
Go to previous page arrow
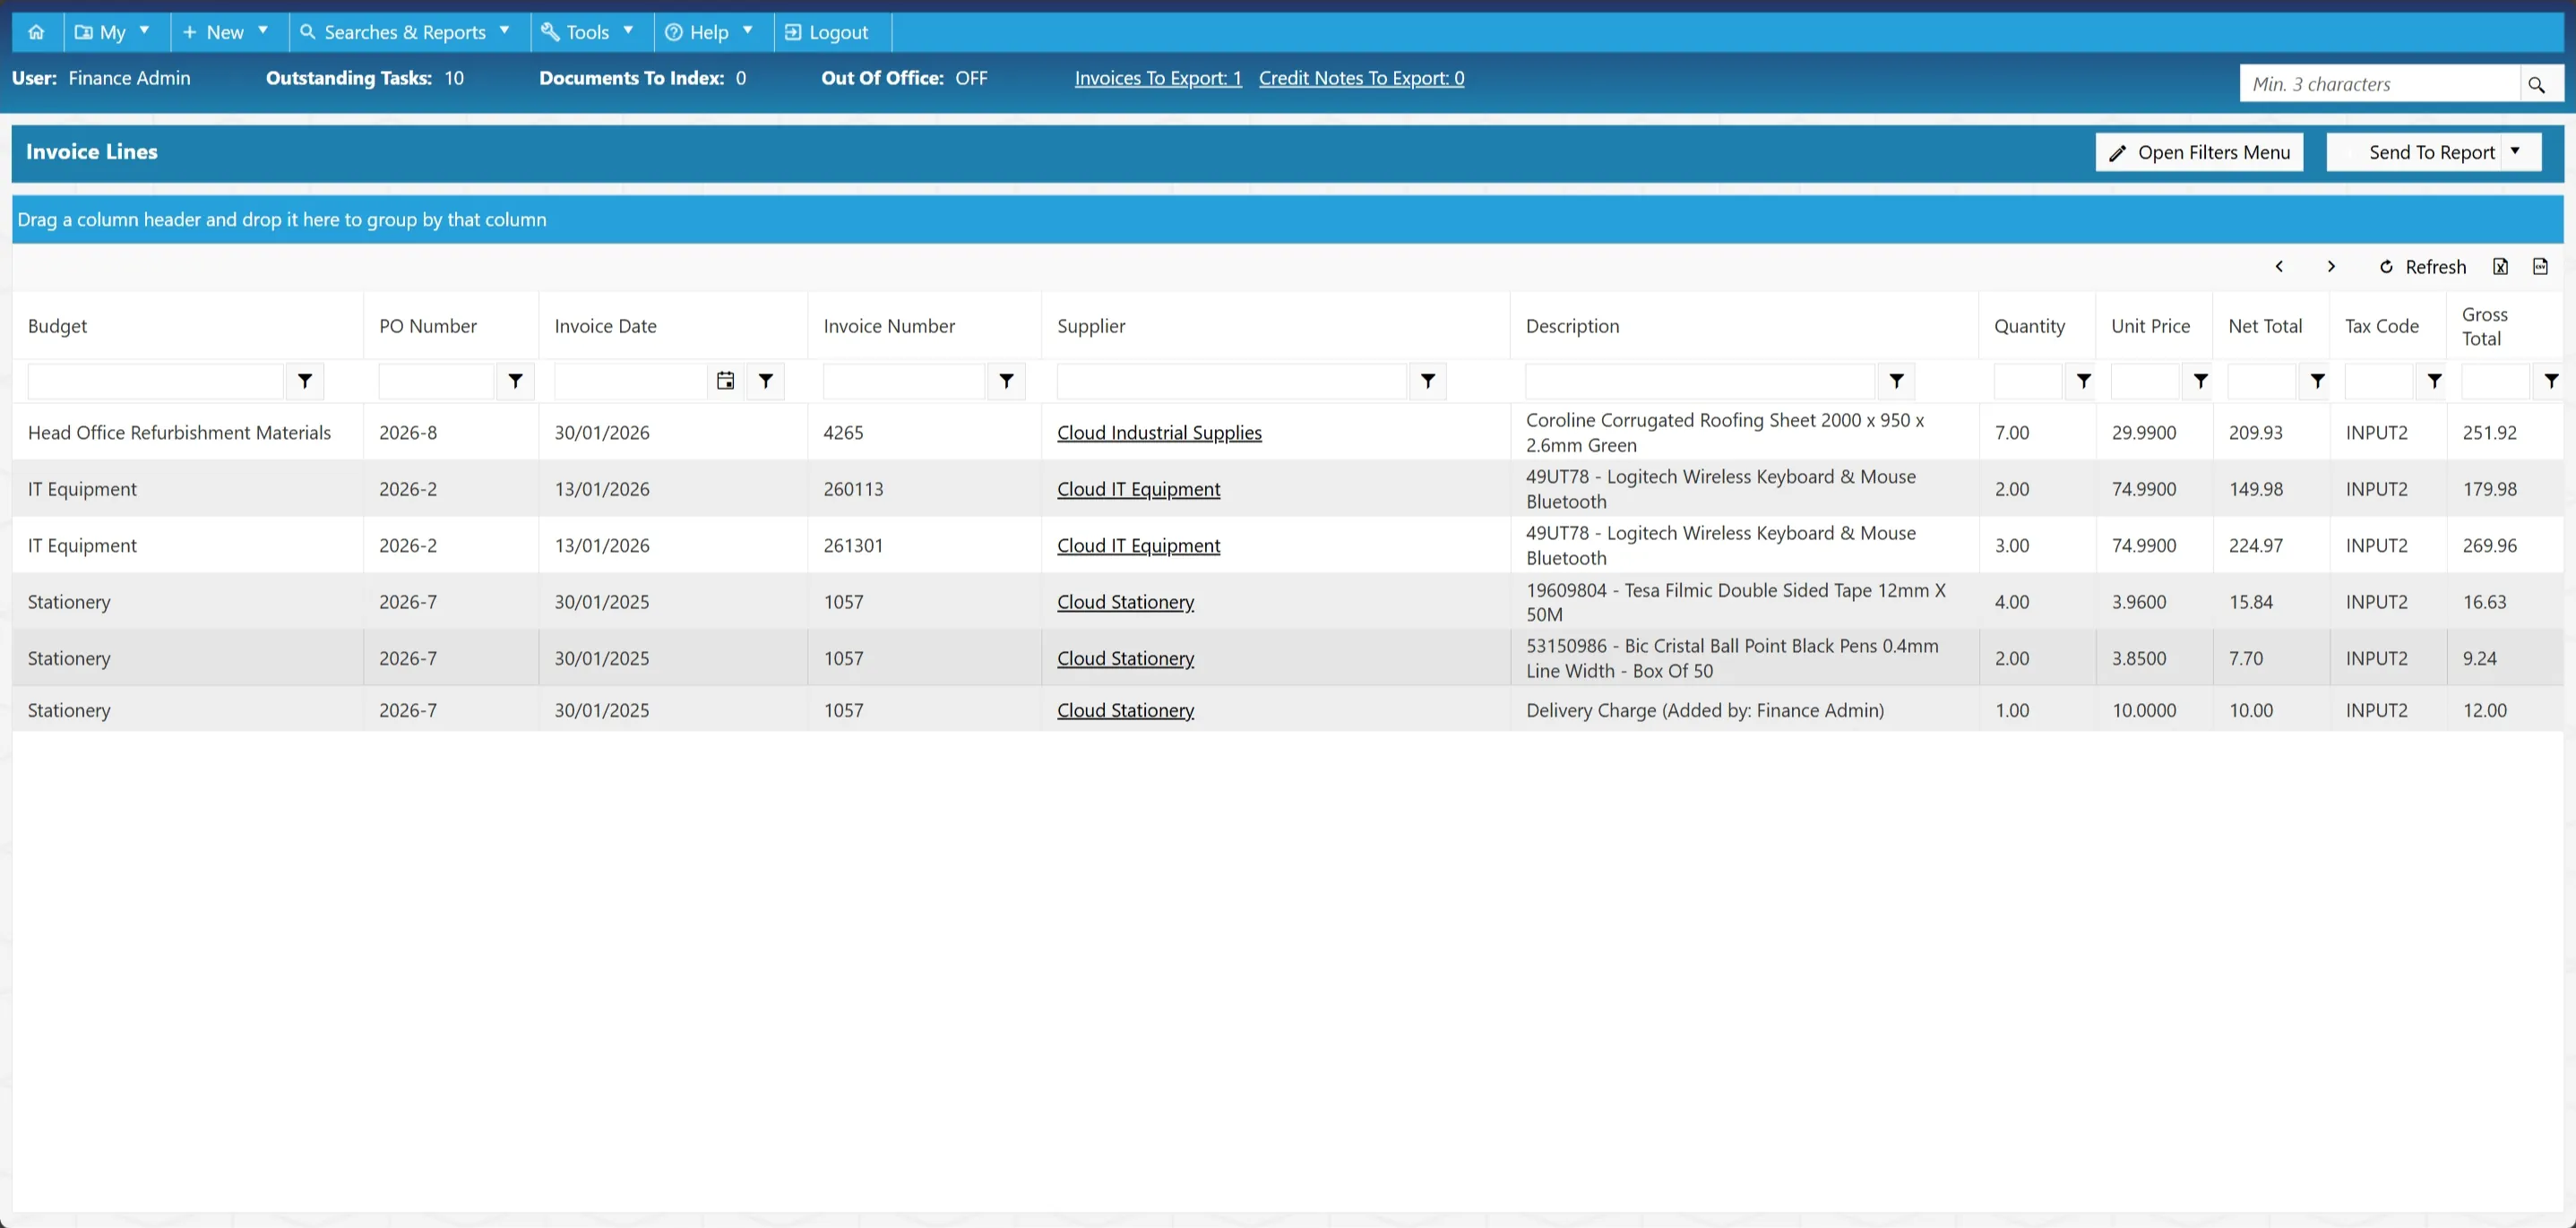(x=2279, y=266)
